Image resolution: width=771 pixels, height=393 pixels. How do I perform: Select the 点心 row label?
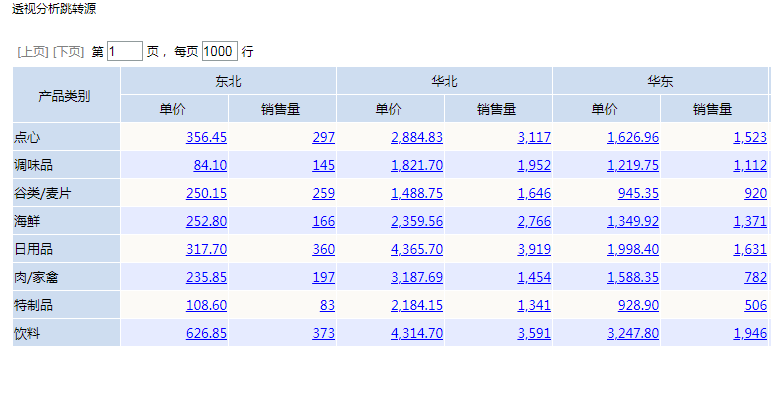[66, 137]
